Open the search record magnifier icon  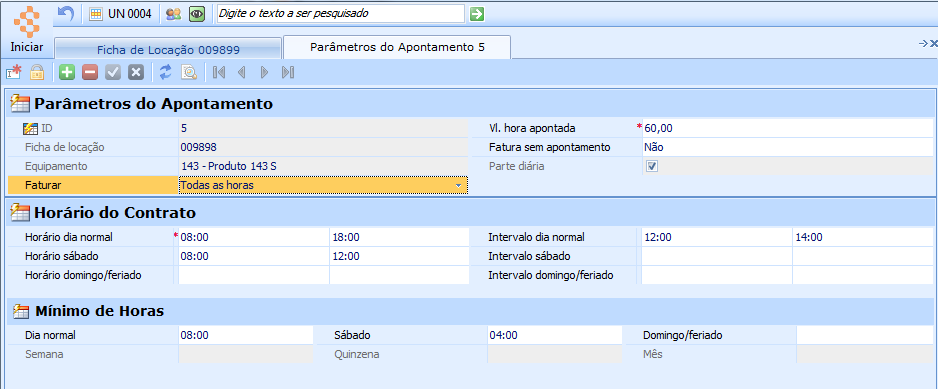[x=189, y=72]
